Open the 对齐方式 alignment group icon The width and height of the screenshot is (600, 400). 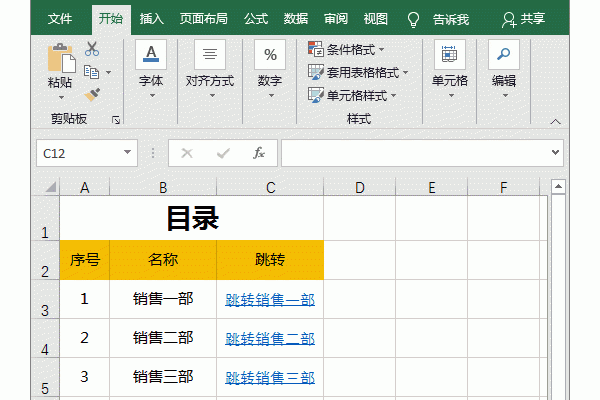pos(210,55)
